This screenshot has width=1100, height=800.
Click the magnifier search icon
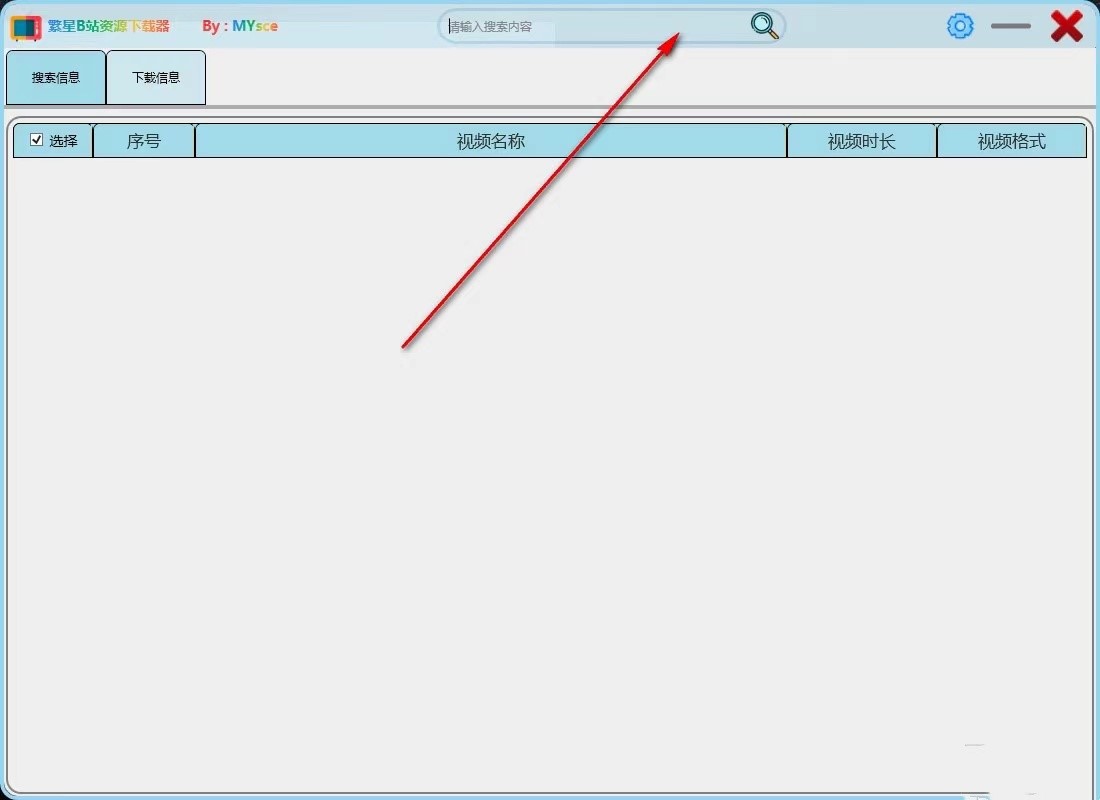point(764,26)
